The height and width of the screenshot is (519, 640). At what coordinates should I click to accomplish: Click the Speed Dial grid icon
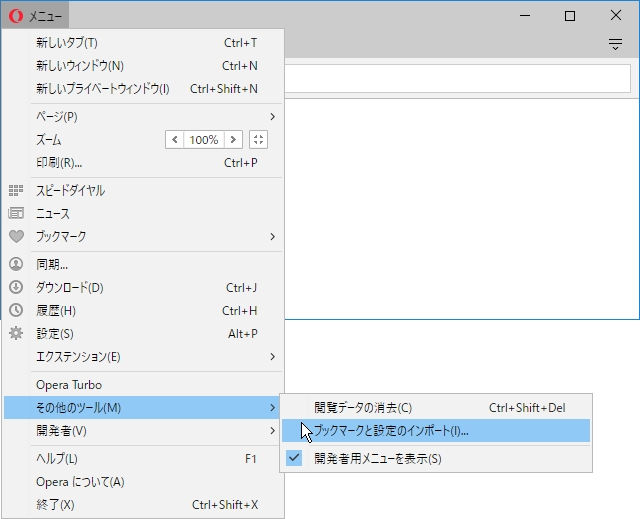point(16,190)
